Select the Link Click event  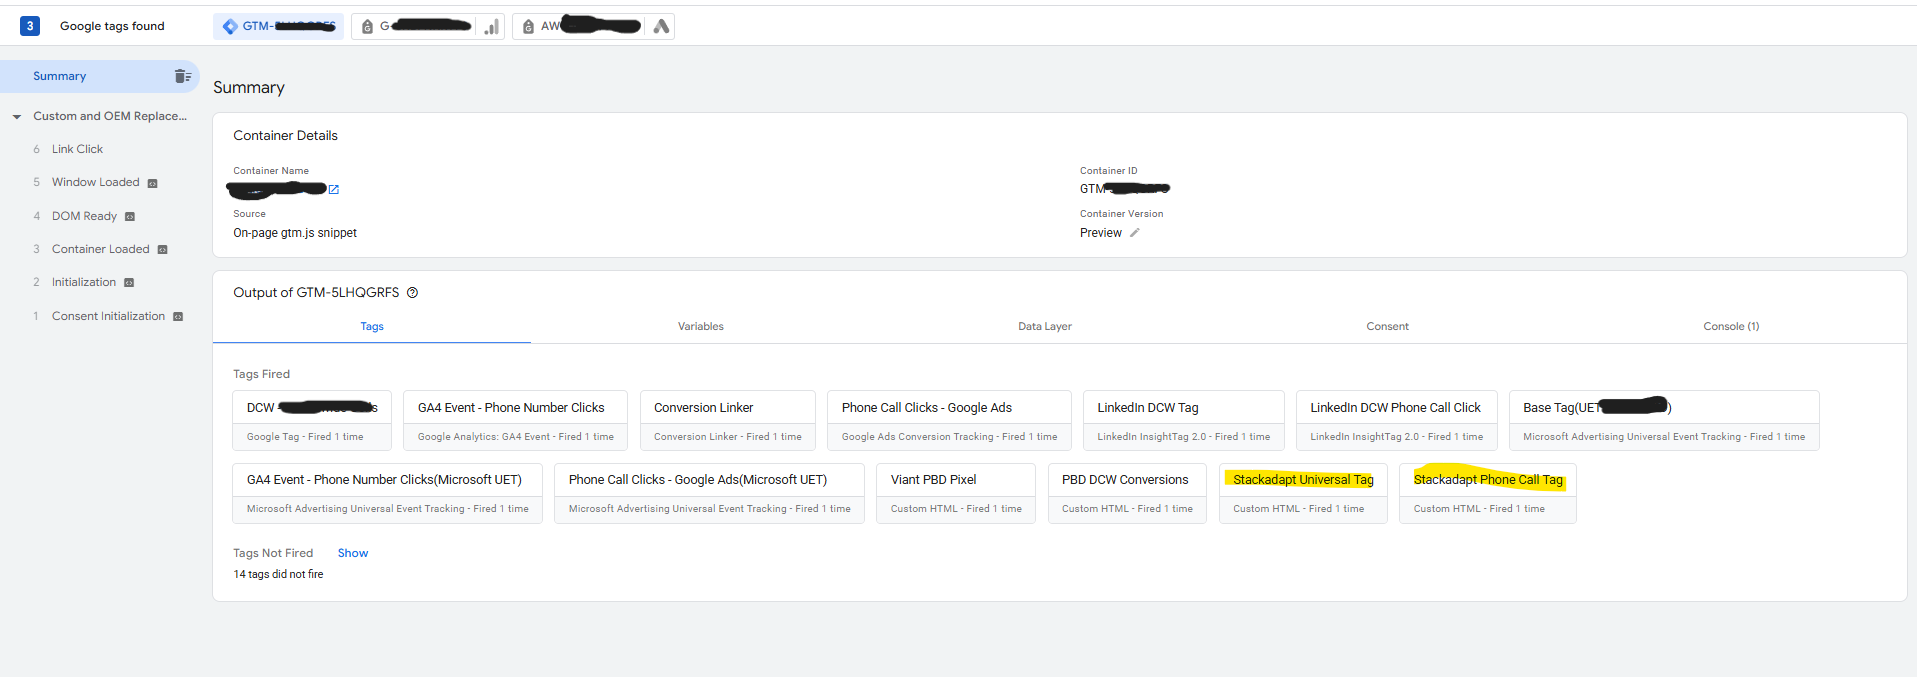click(77, 149)
